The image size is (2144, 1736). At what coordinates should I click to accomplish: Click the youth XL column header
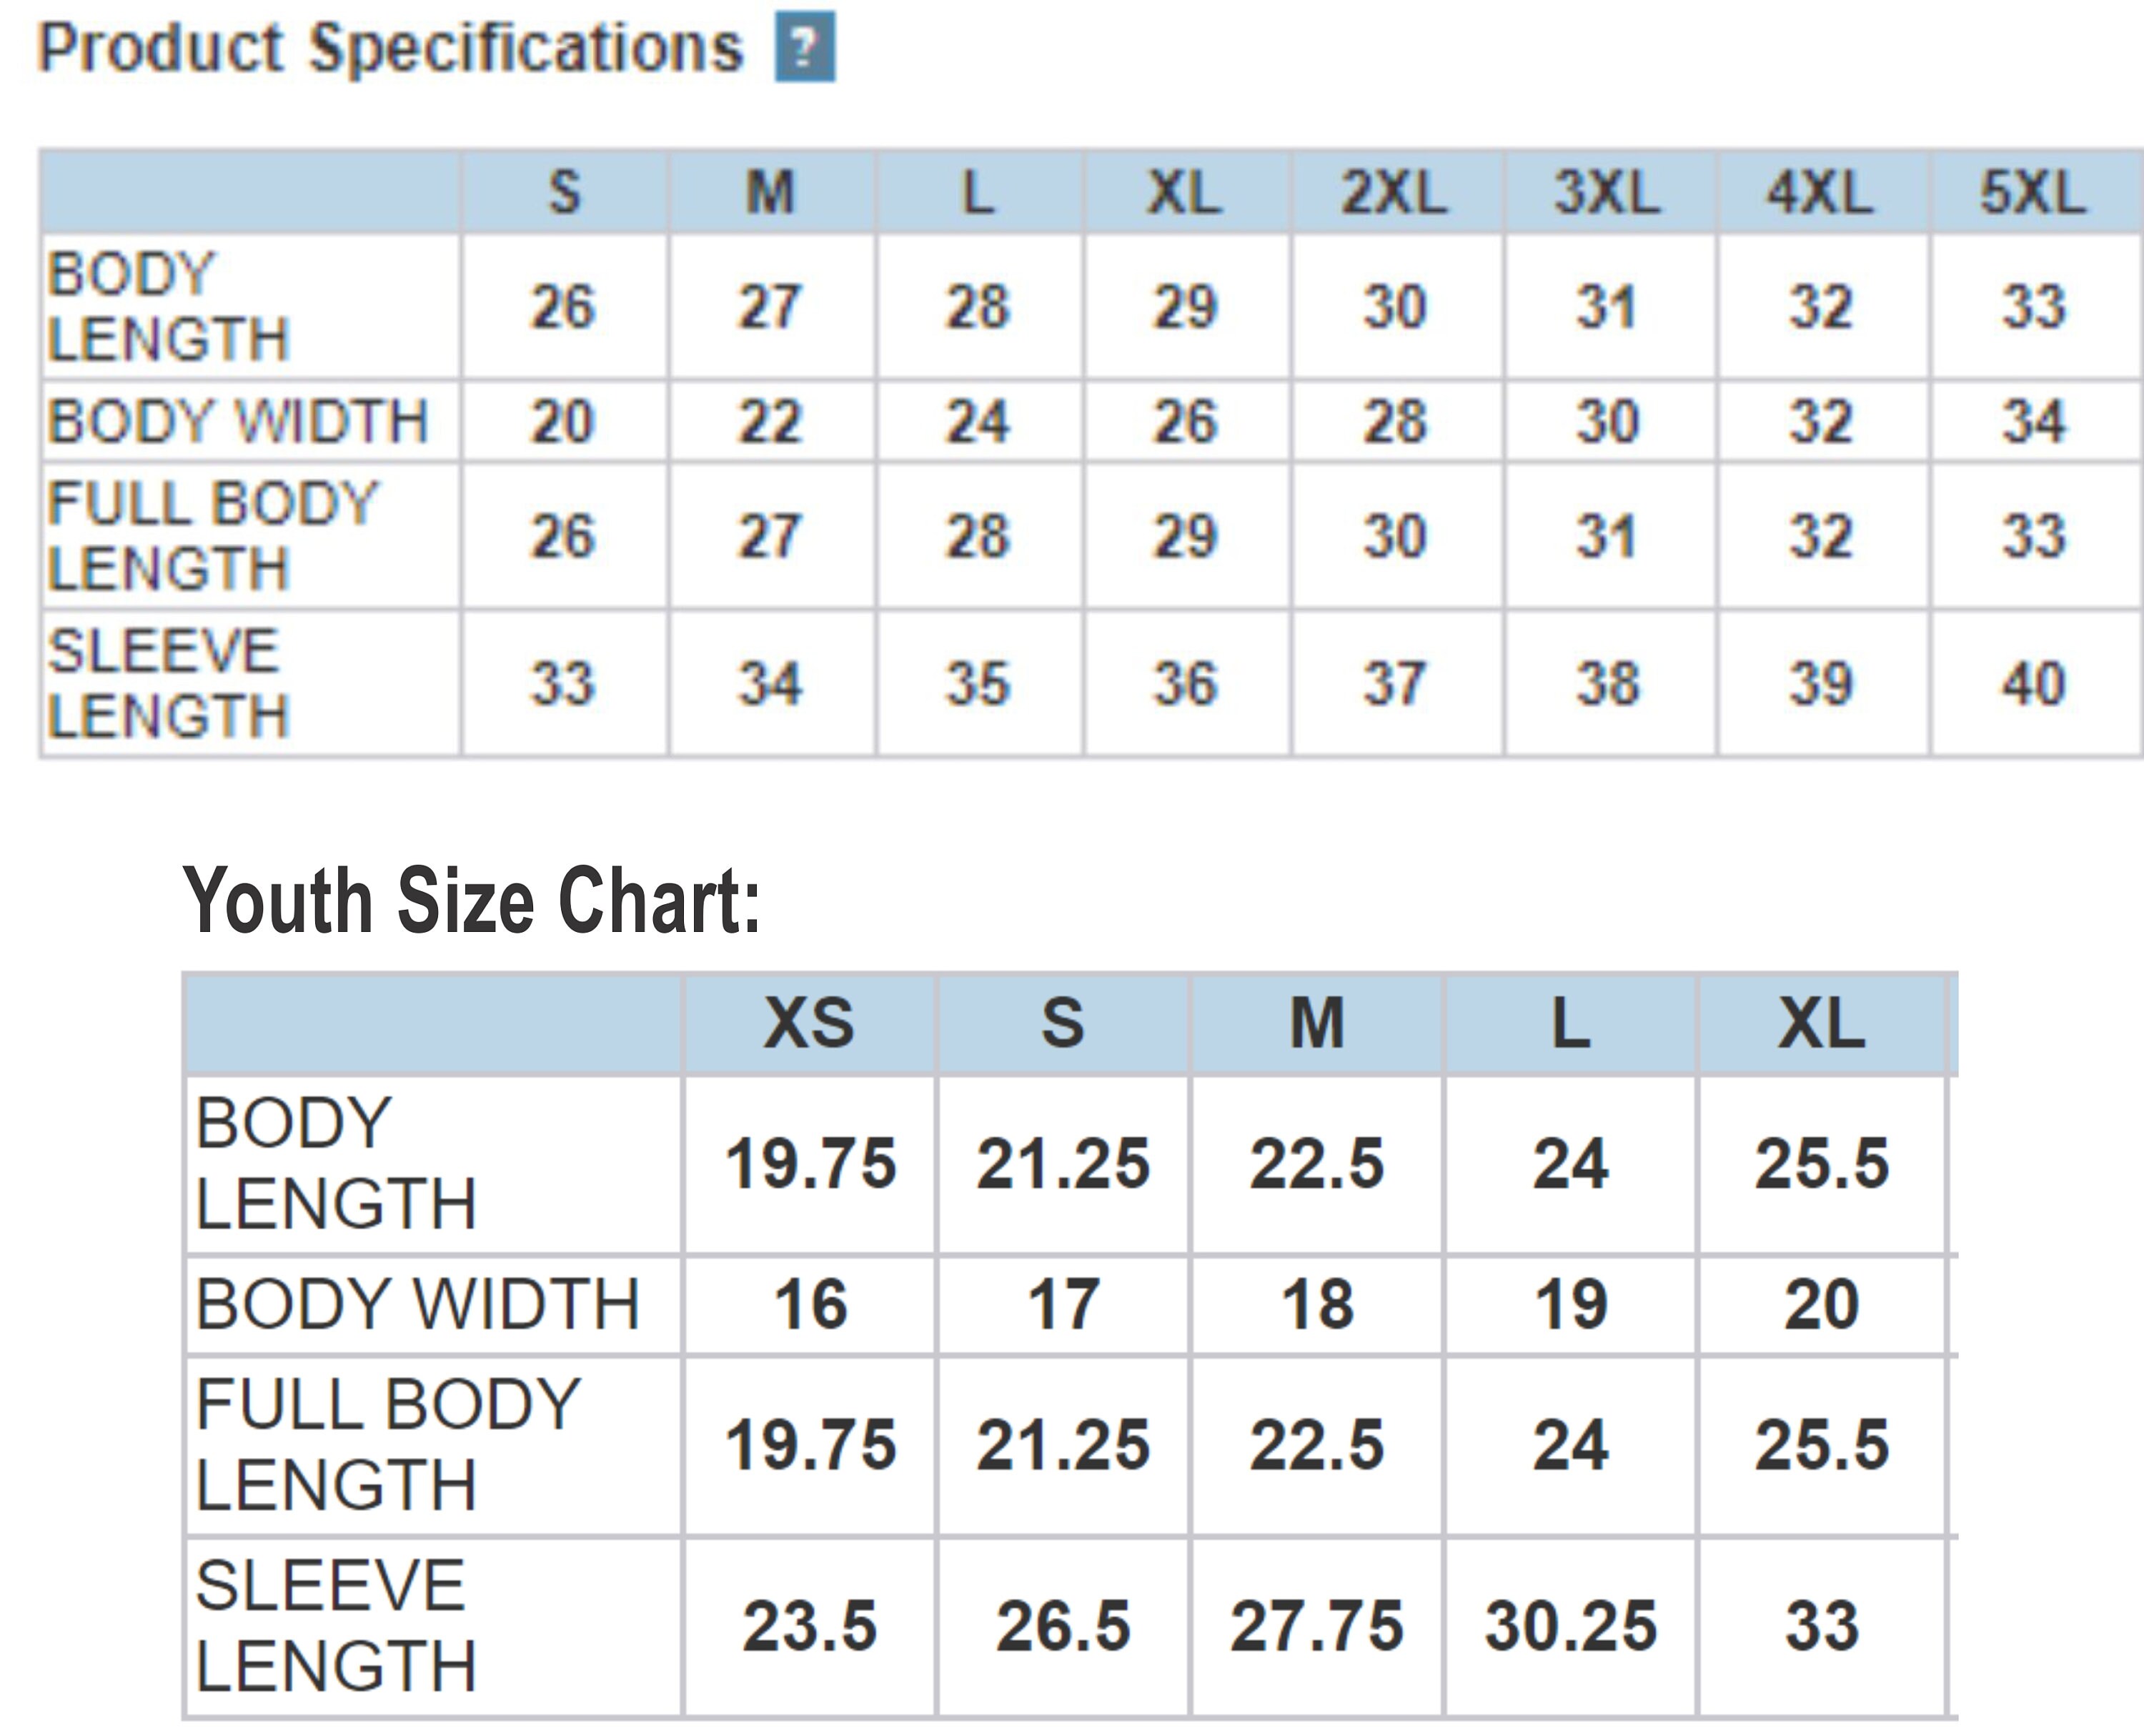click(1821, 1023)
